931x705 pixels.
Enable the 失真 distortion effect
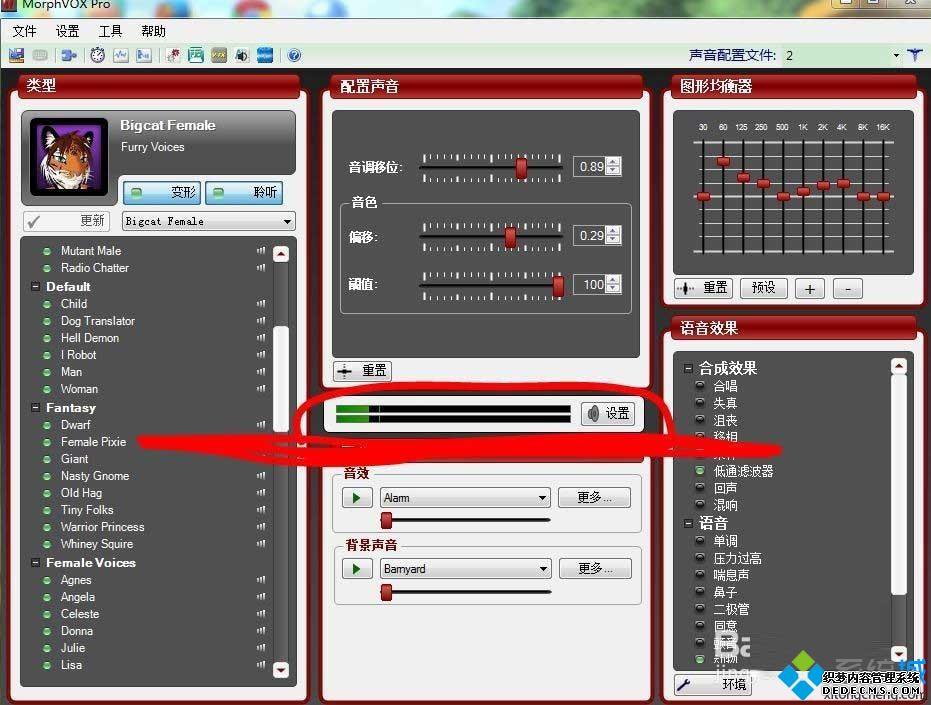point(700,403)
